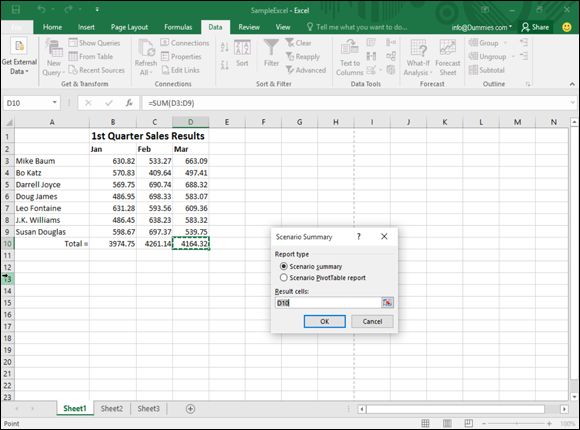Add a new sheet
The height and width of the screenshot is (430, 580).
(190, 409)
